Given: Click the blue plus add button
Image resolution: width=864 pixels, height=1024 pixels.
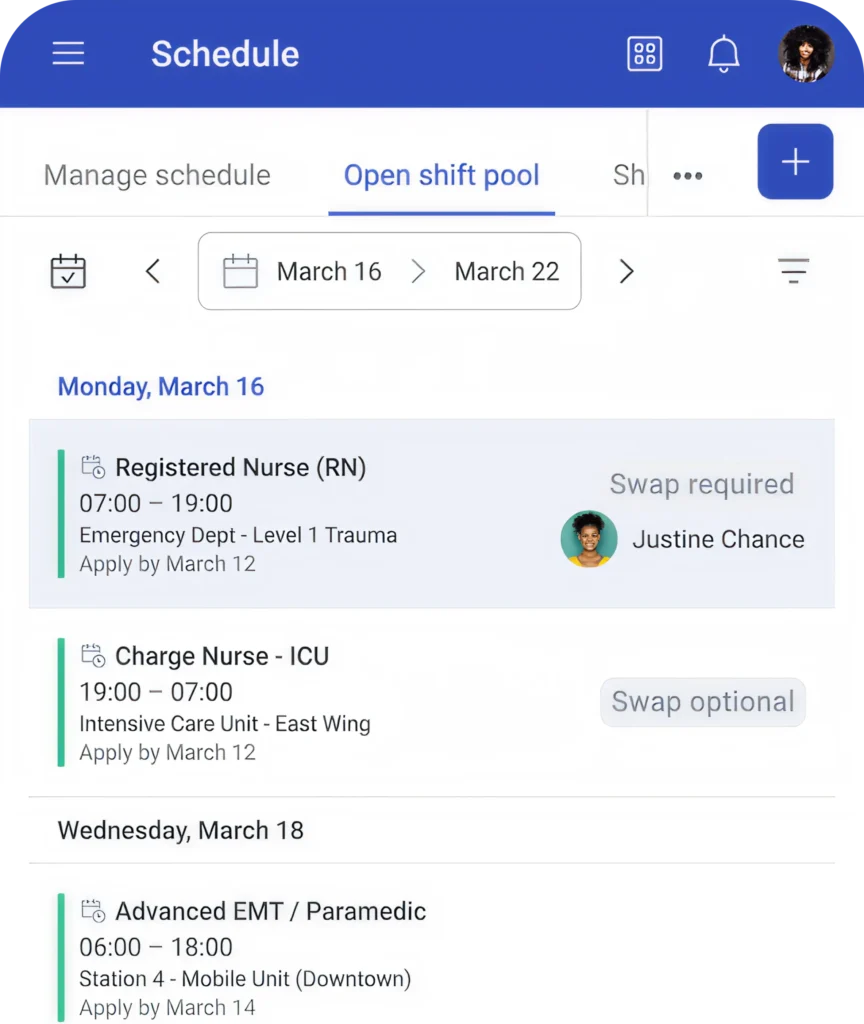Looking at the screenshot, I should (795, 162).
